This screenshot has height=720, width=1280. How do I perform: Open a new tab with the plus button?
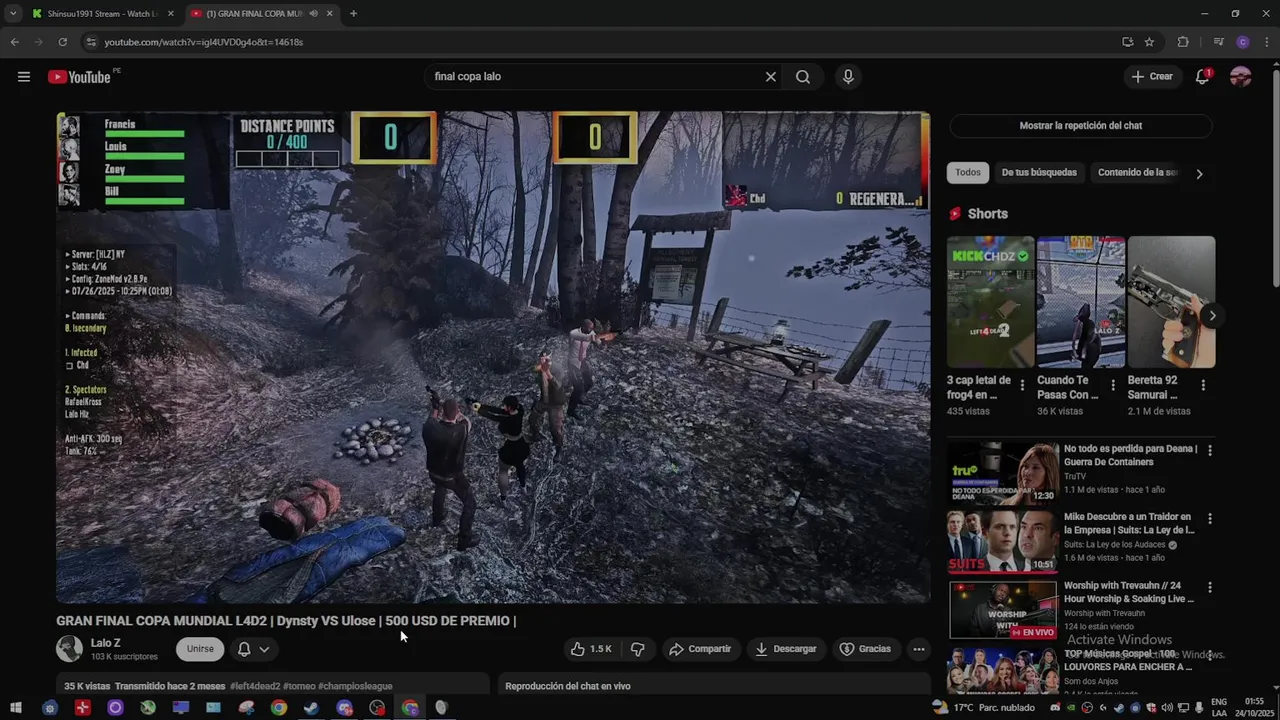click(x=353, y=13)
